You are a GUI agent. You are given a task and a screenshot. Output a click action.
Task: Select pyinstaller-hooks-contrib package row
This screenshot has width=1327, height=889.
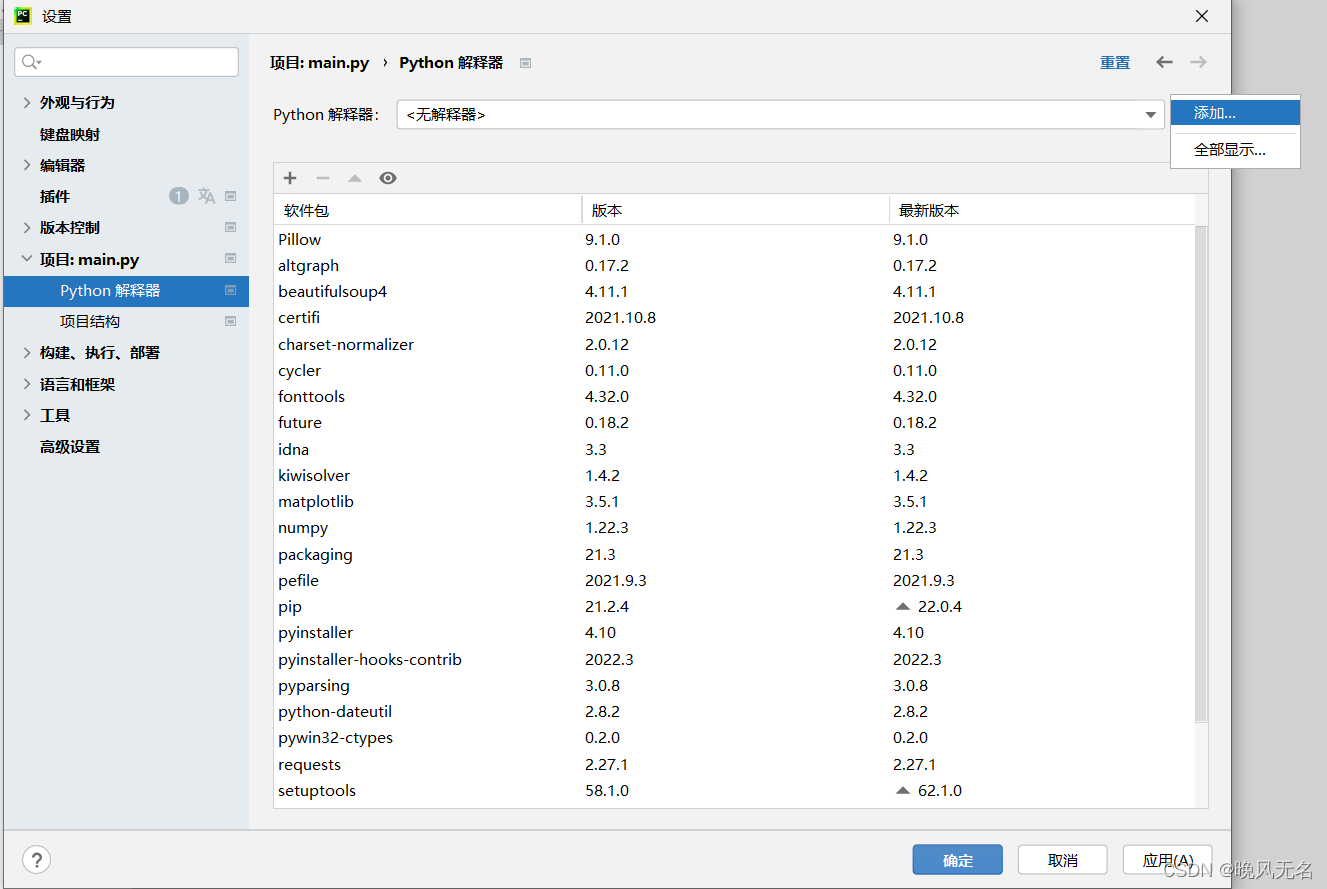735,659
